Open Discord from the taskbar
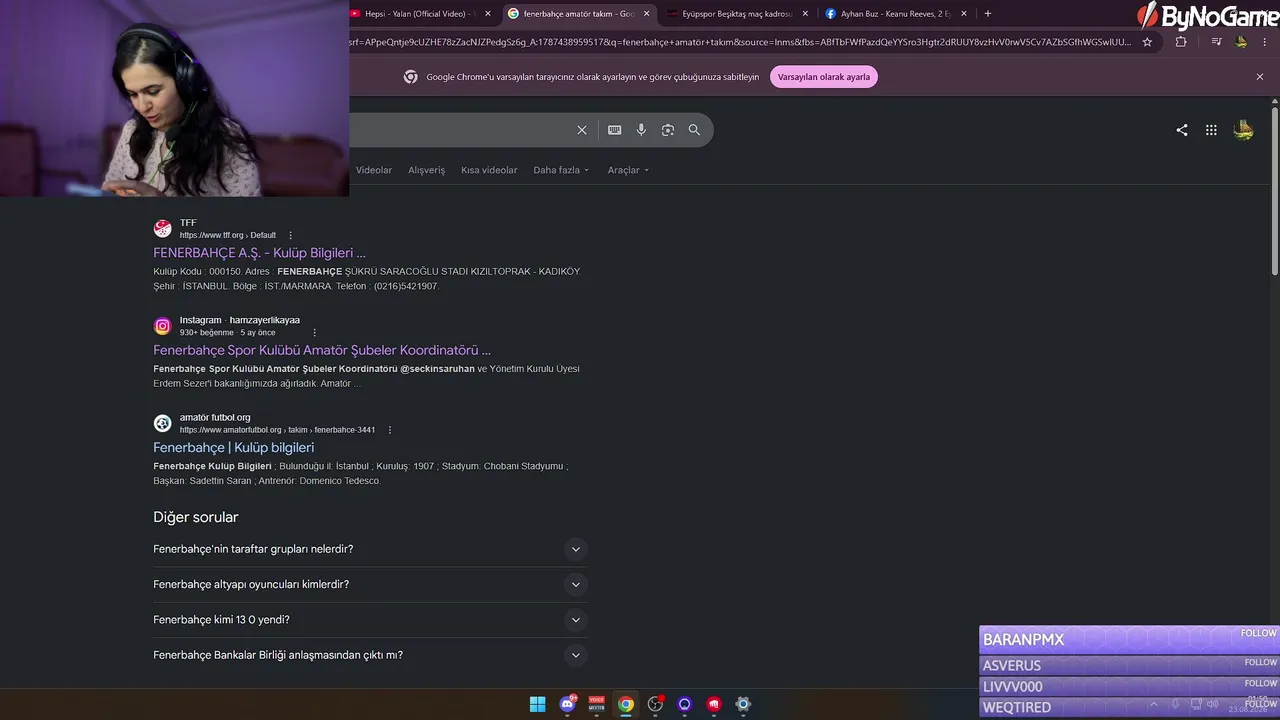 pyautogui.click(x=568, y=704)
